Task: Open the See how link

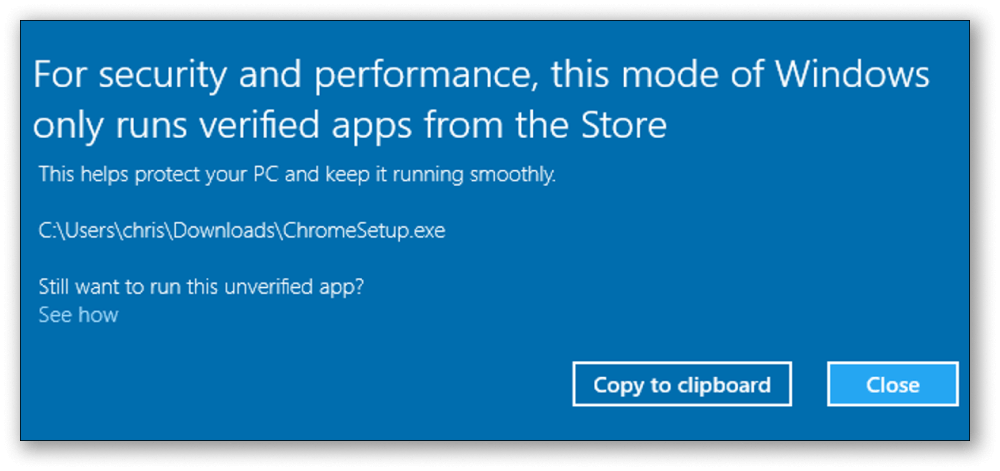Action: pyautogui.click(x=78, y=315)
